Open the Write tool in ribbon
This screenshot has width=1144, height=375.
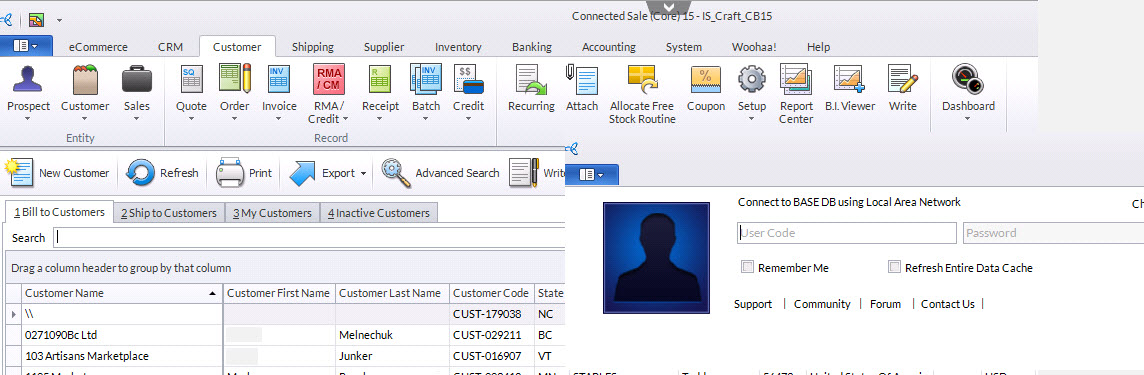tap(903, 79)
